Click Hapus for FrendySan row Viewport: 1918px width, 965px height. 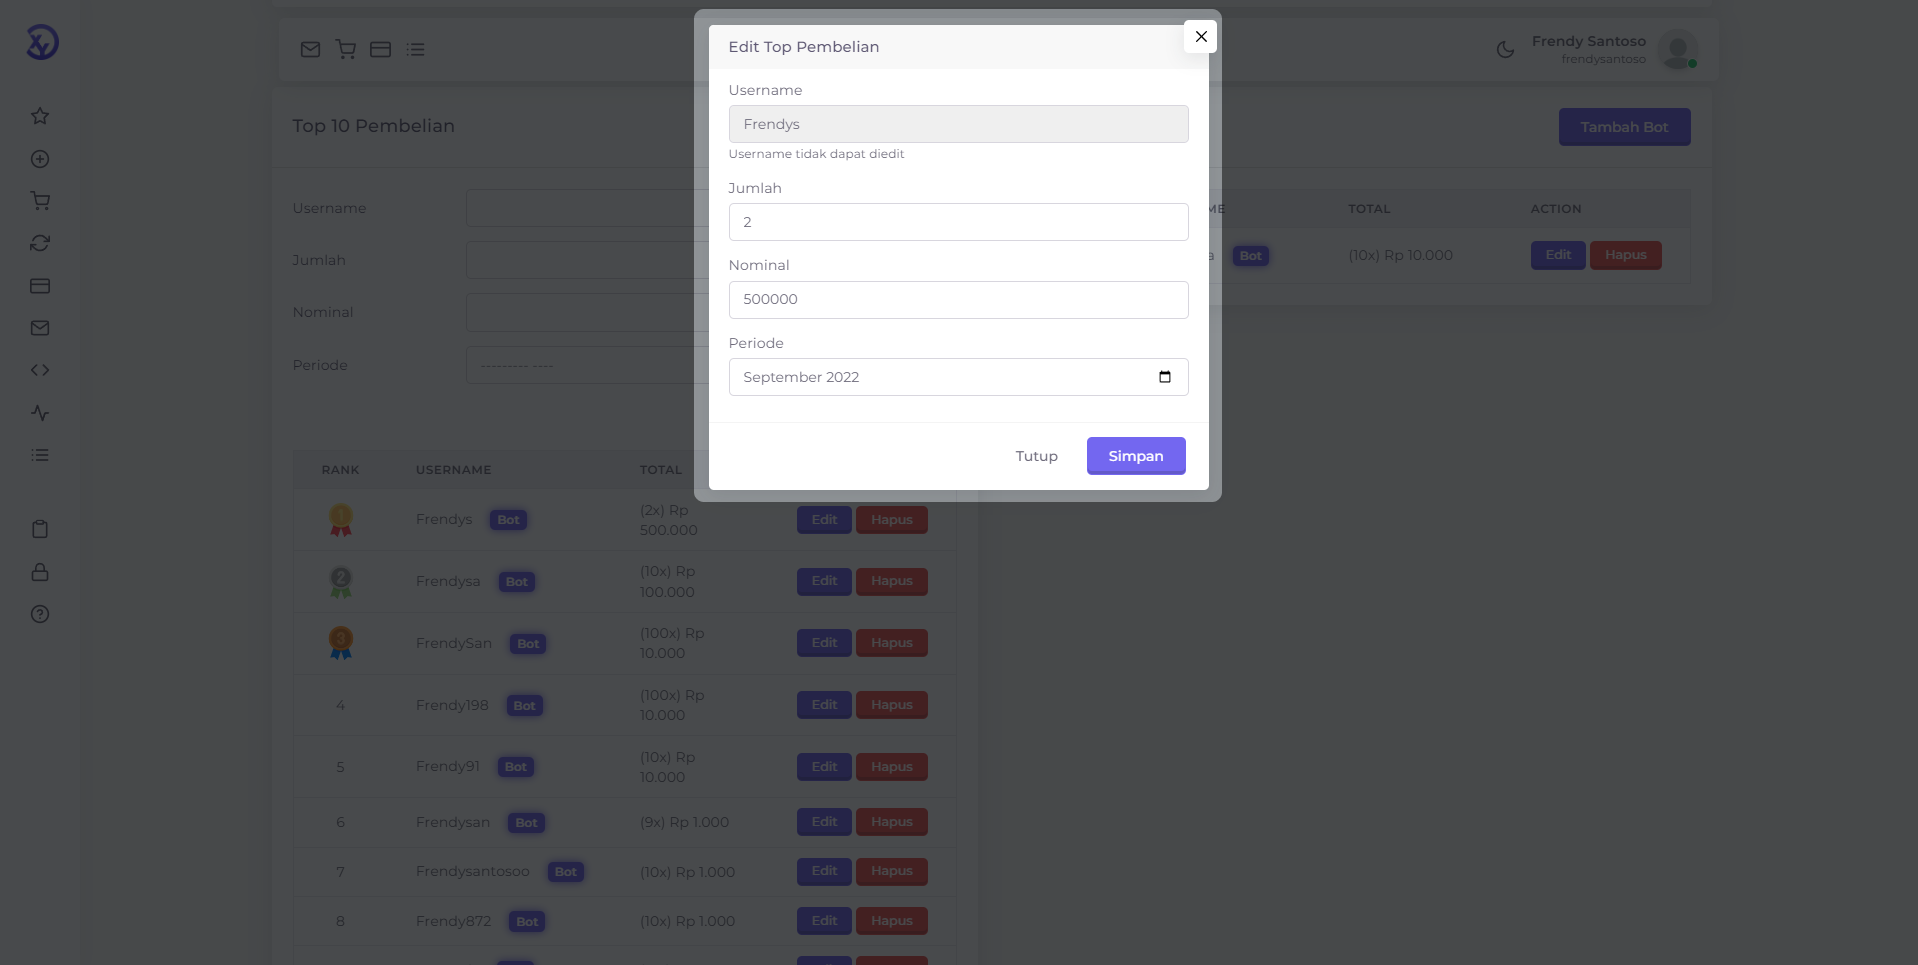click(x=891, y=643)
